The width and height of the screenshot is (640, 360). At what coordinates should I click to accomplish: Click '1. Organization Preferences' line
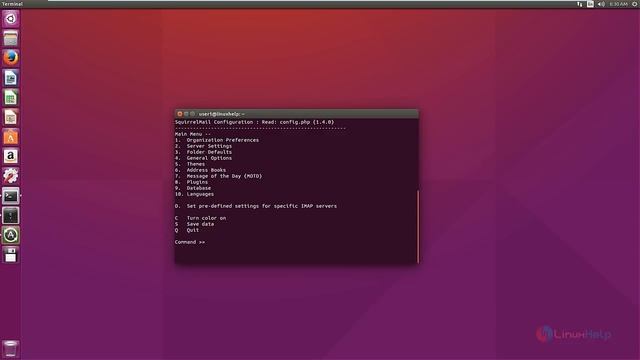[x=217, y=140]
